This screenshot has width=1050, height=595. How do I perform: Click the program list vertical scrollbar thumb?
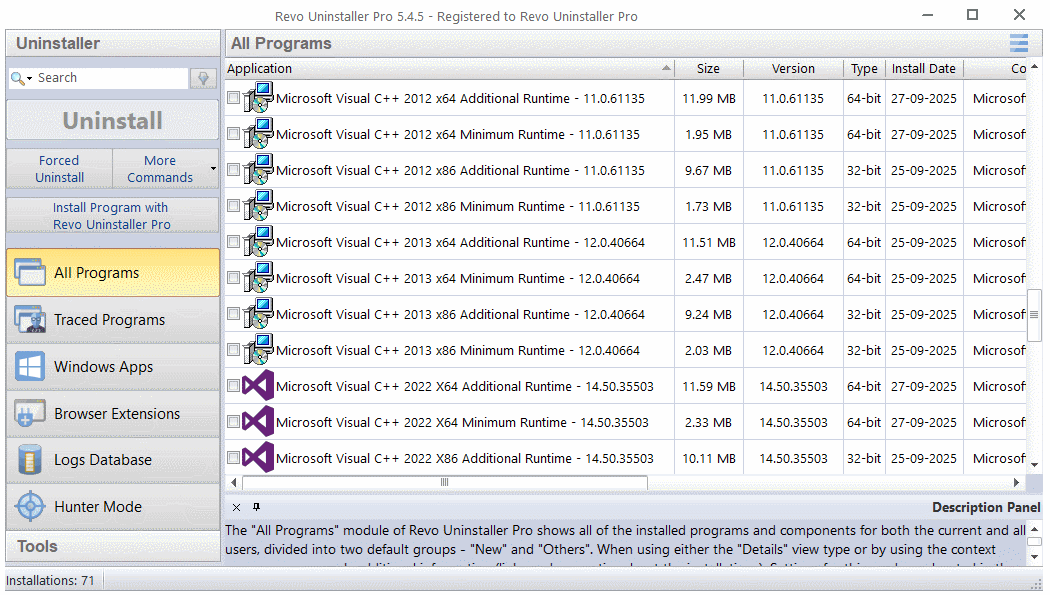(x=1035, y=315)
